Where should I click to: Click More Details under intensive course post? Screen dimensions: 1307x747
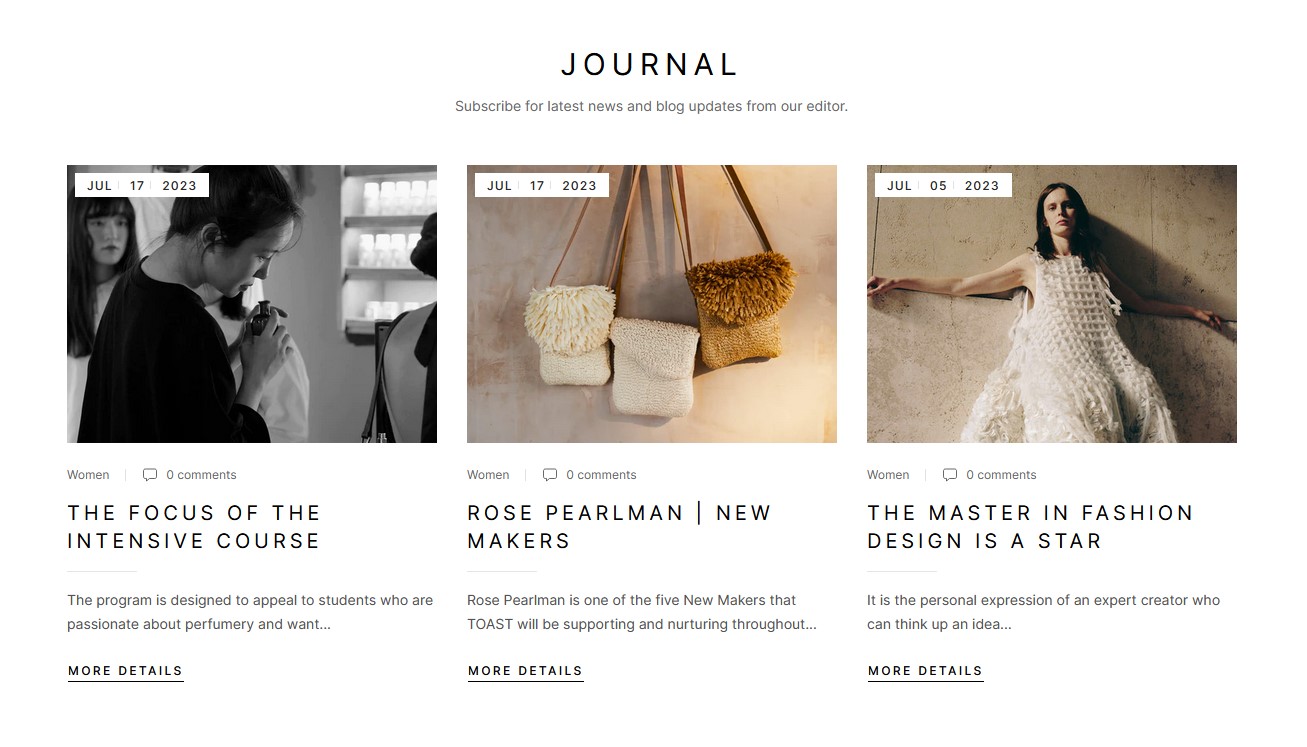coord(126,671)
